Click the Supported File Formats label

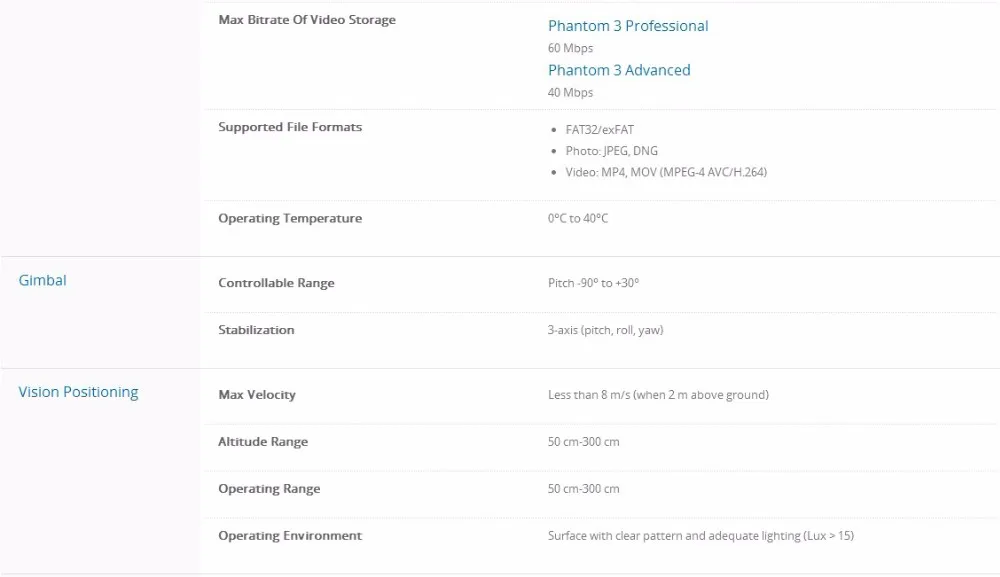coord(290,127)
